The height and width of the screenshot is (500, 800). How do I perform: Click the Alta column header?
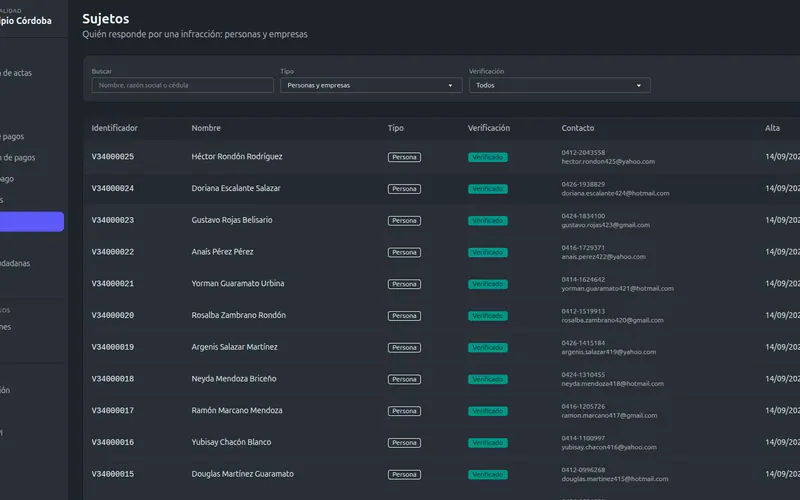click(772, 128)
